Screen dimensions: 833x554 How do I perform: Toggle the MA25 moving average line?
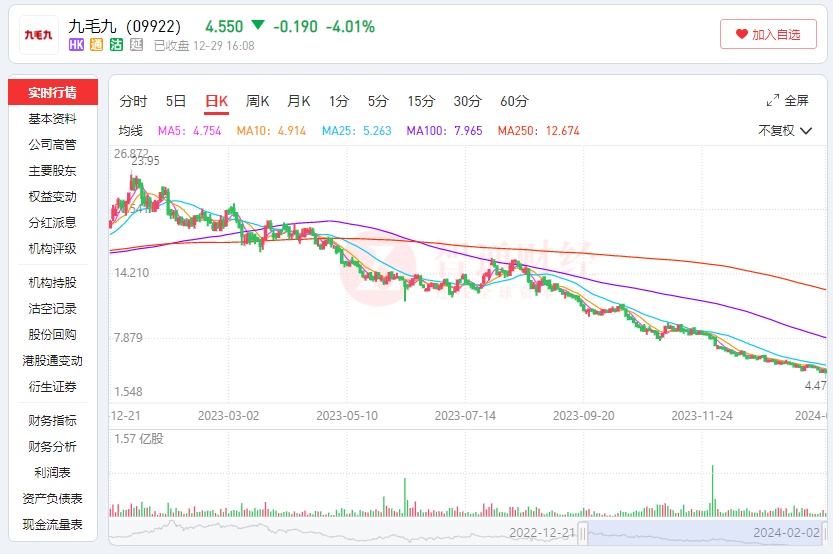tap(356, 131)
